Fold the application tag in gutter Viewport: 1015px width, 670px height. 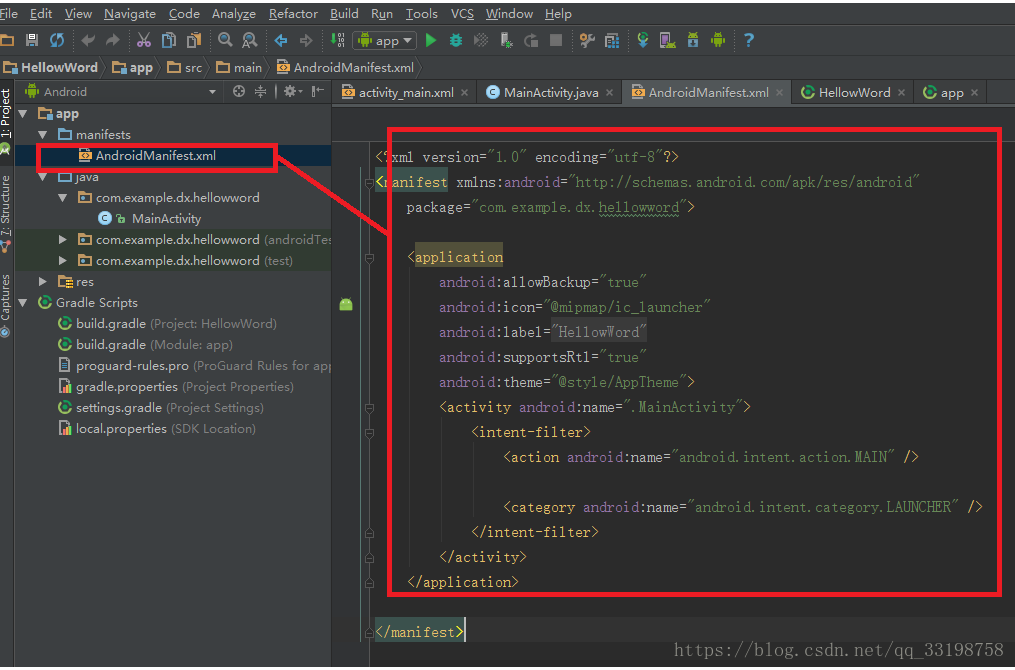(x=370, y=258)
